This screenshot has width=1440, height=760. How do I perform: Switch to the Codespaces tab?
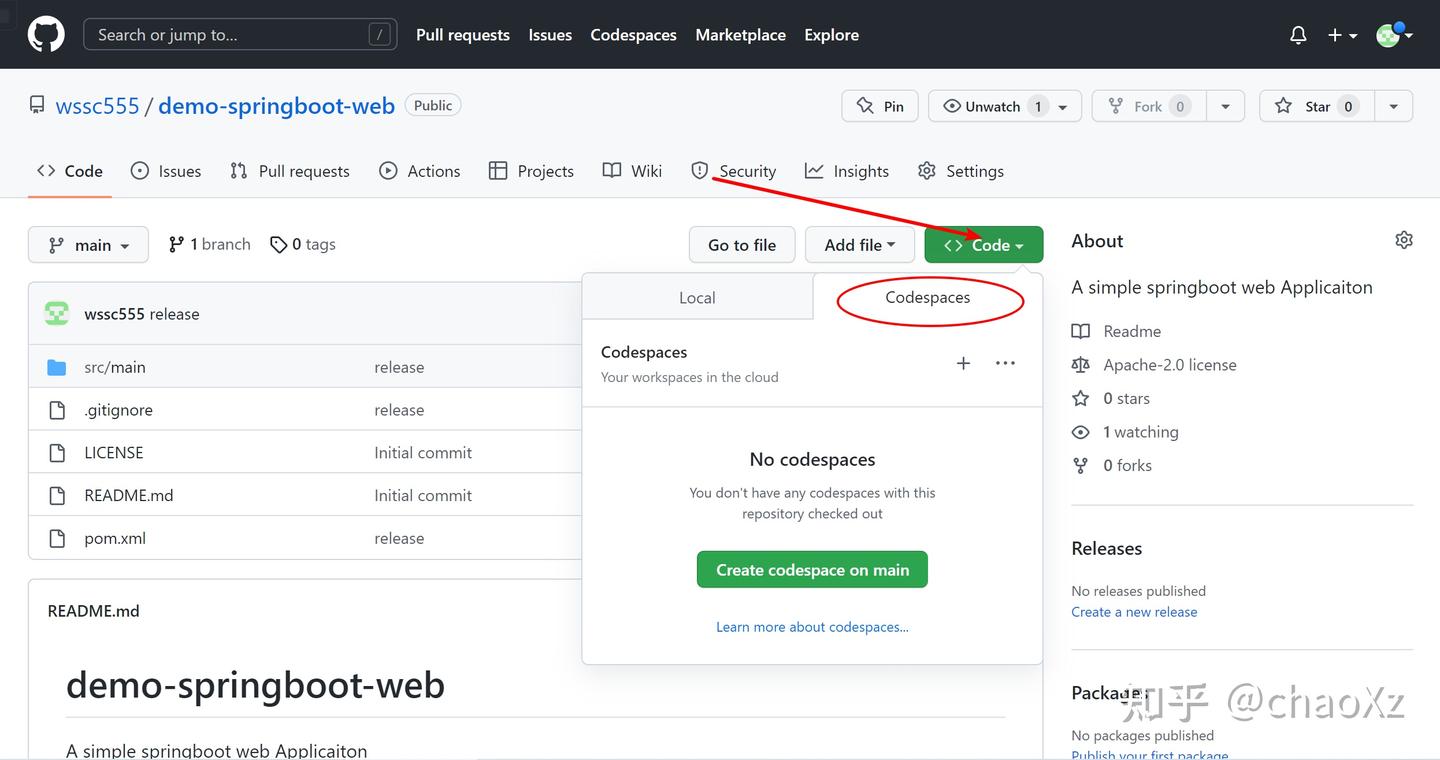[x=927, y=297]
